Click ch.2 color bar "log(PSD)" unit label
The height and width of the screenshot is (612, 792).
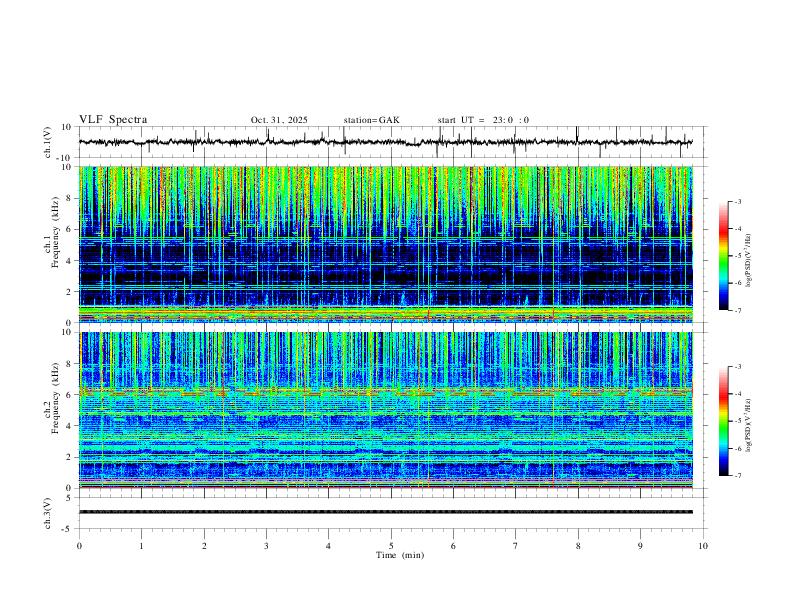click(x=749, y=426)
